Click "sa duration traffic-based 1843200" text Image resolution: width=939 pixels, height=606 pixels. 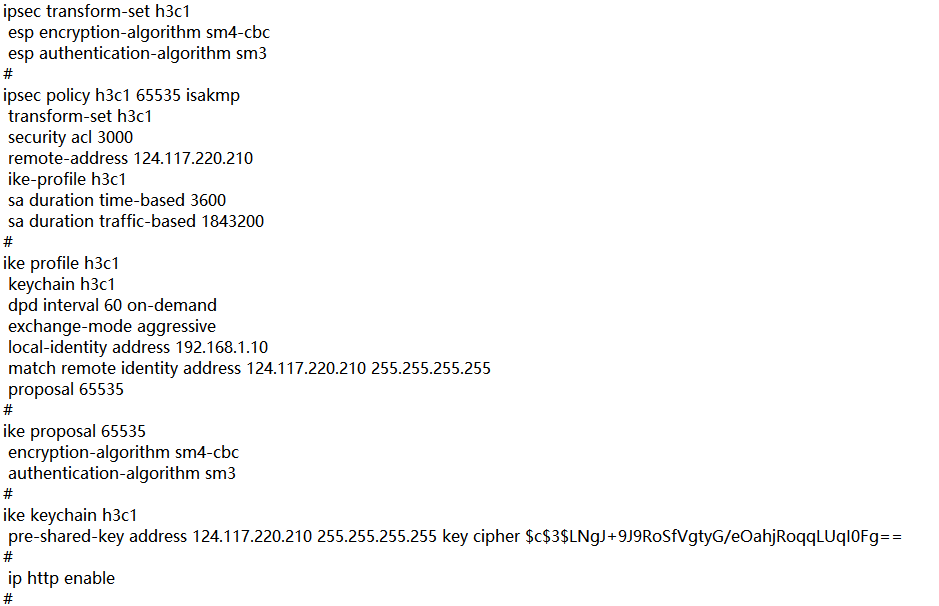pyautogui.click(x=136, y=221)
